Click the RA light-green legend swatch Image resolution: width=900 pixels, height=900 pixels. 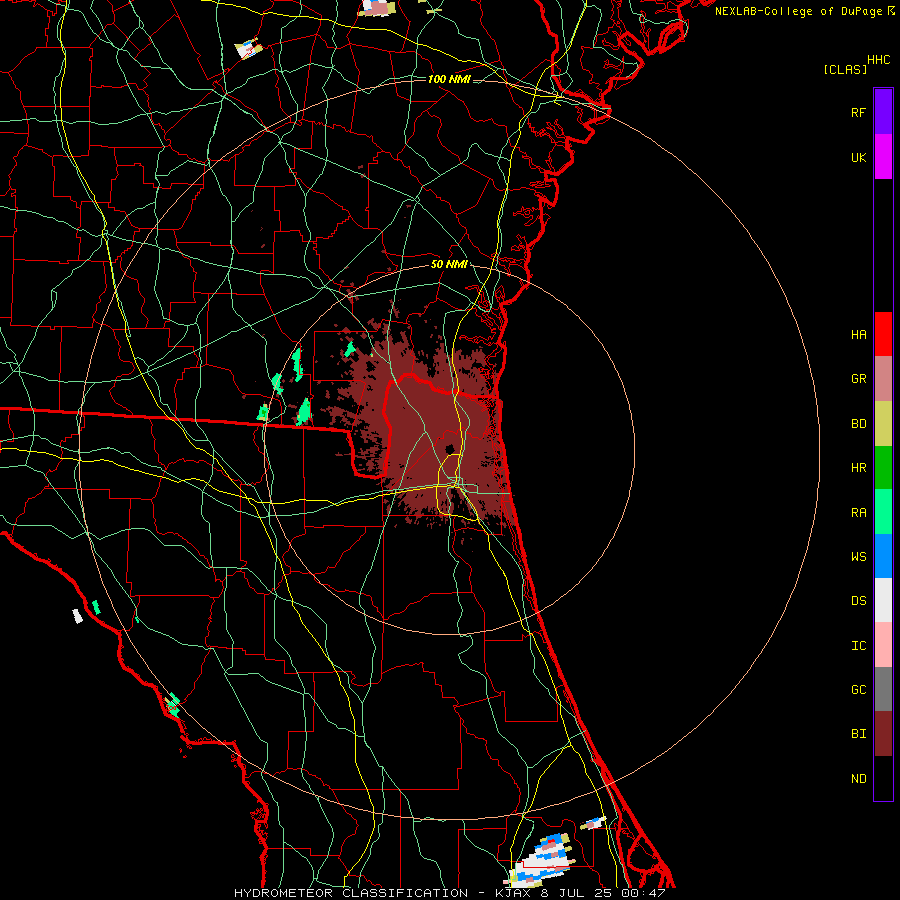point(883,512)
